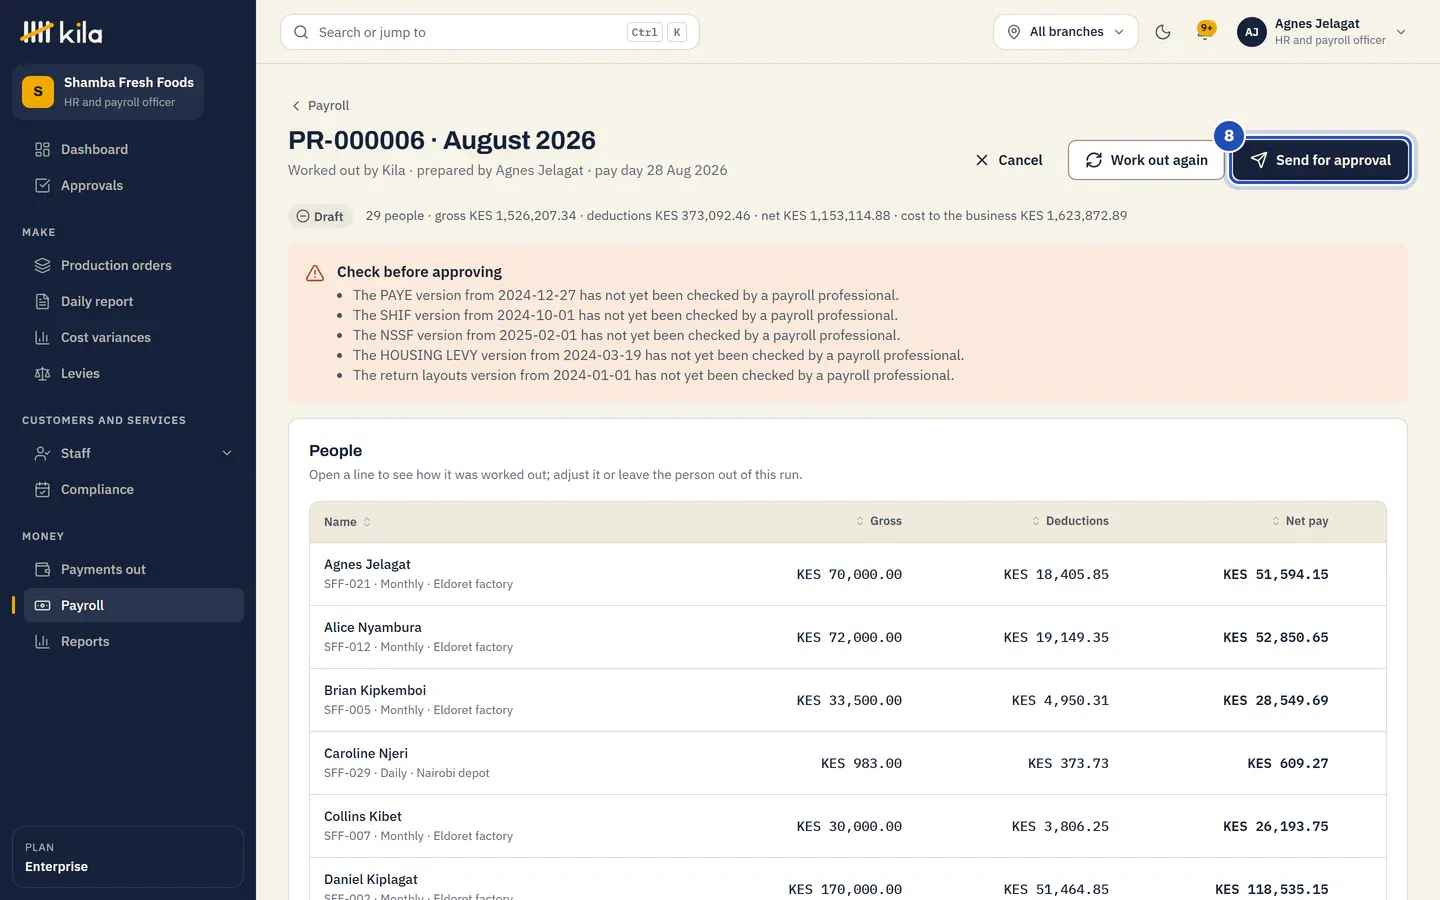Open Brian Kipkemboi's payroll line
Screen dimensions: 1440x900
[x=848, y=700]
